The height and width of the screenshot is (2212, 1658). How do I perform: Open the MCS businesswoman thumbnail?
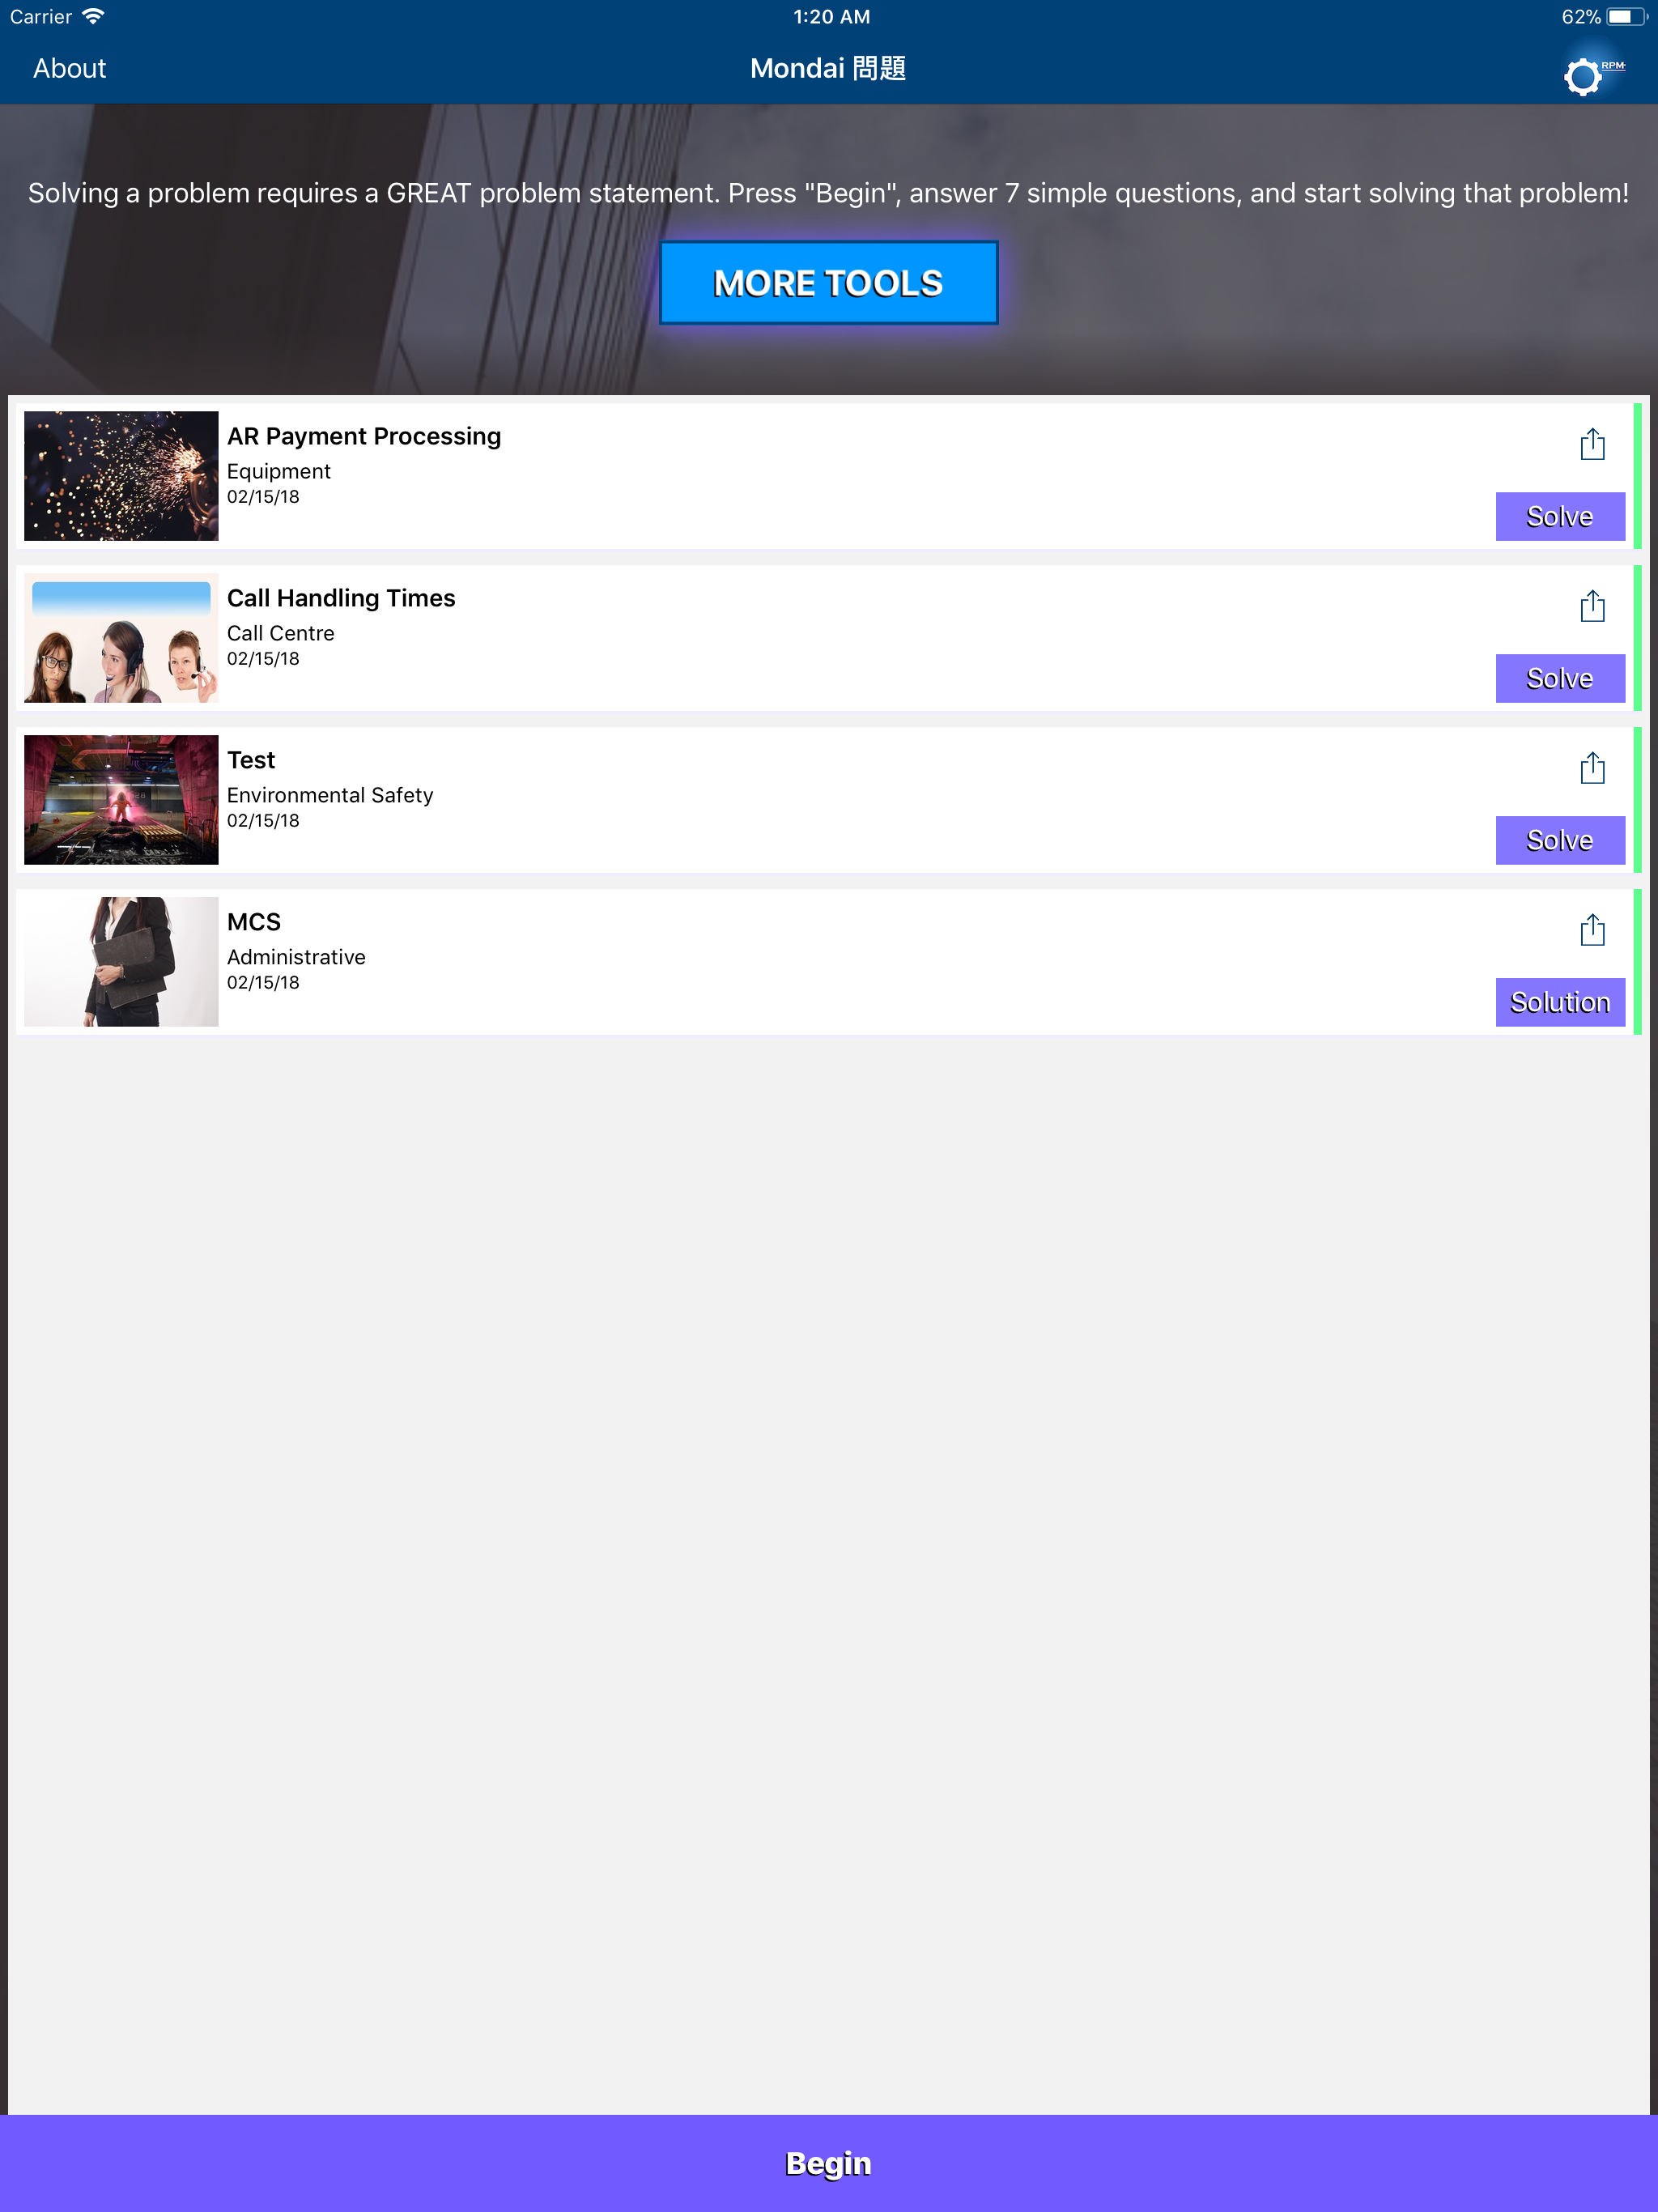coord(121,962)
